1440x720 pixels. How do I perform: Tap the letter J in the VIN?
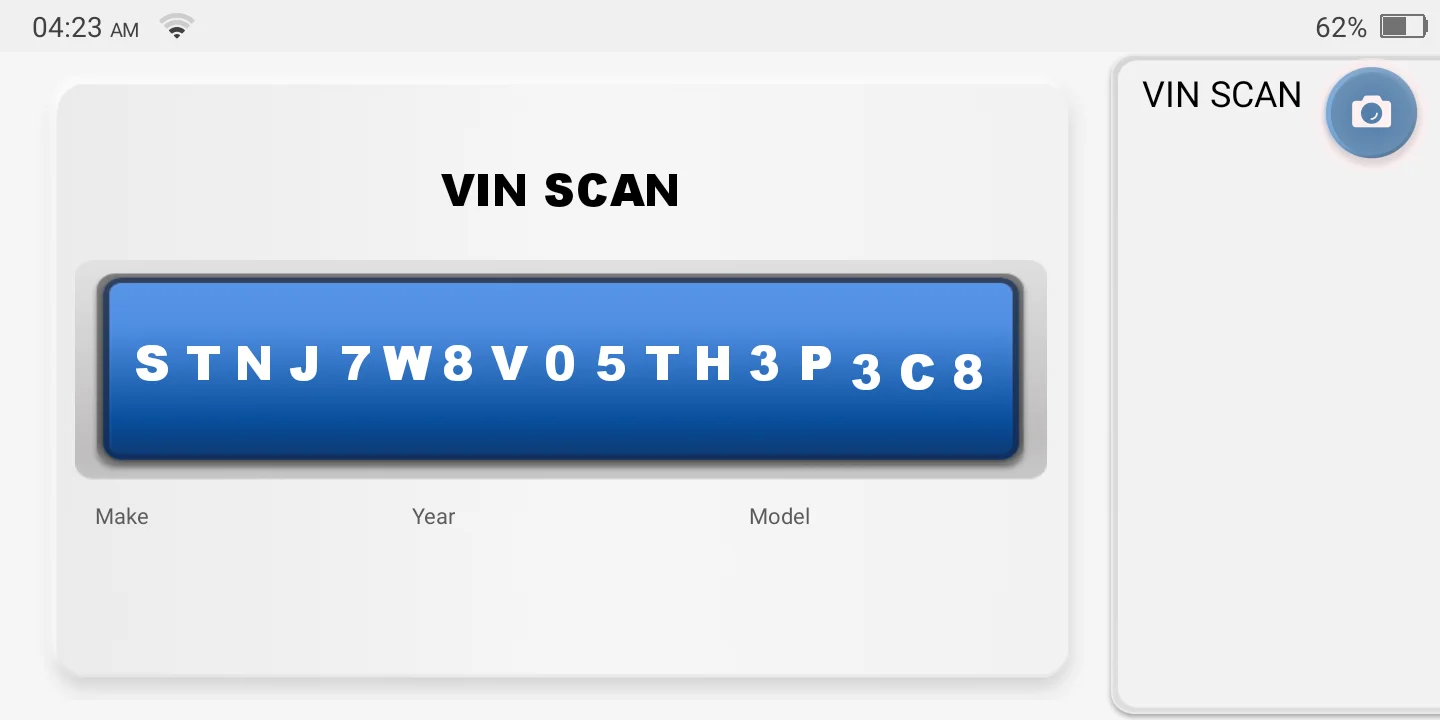coord(304,363)
